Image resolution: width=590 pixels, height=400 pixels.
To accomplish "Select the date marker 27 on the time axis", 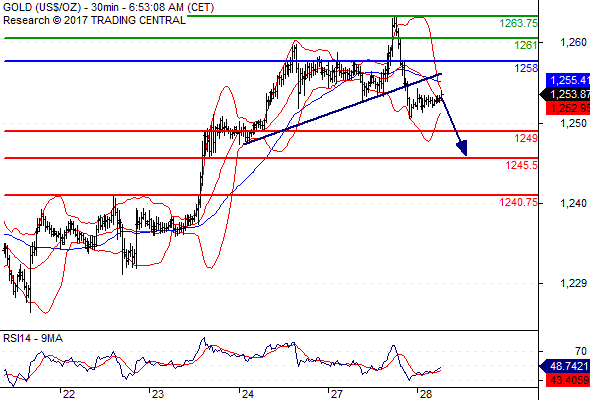I will (x=336, y=394).
